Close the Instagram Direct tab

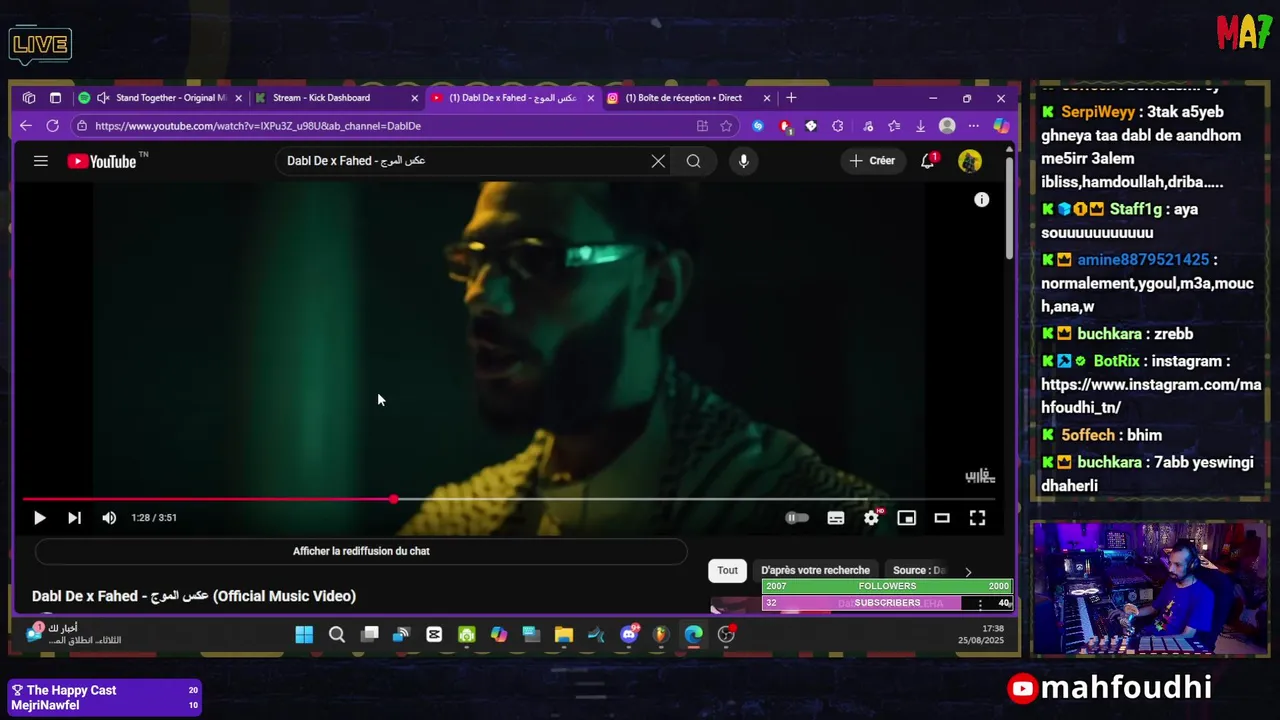pyautogui.click(x=767, y=98)
